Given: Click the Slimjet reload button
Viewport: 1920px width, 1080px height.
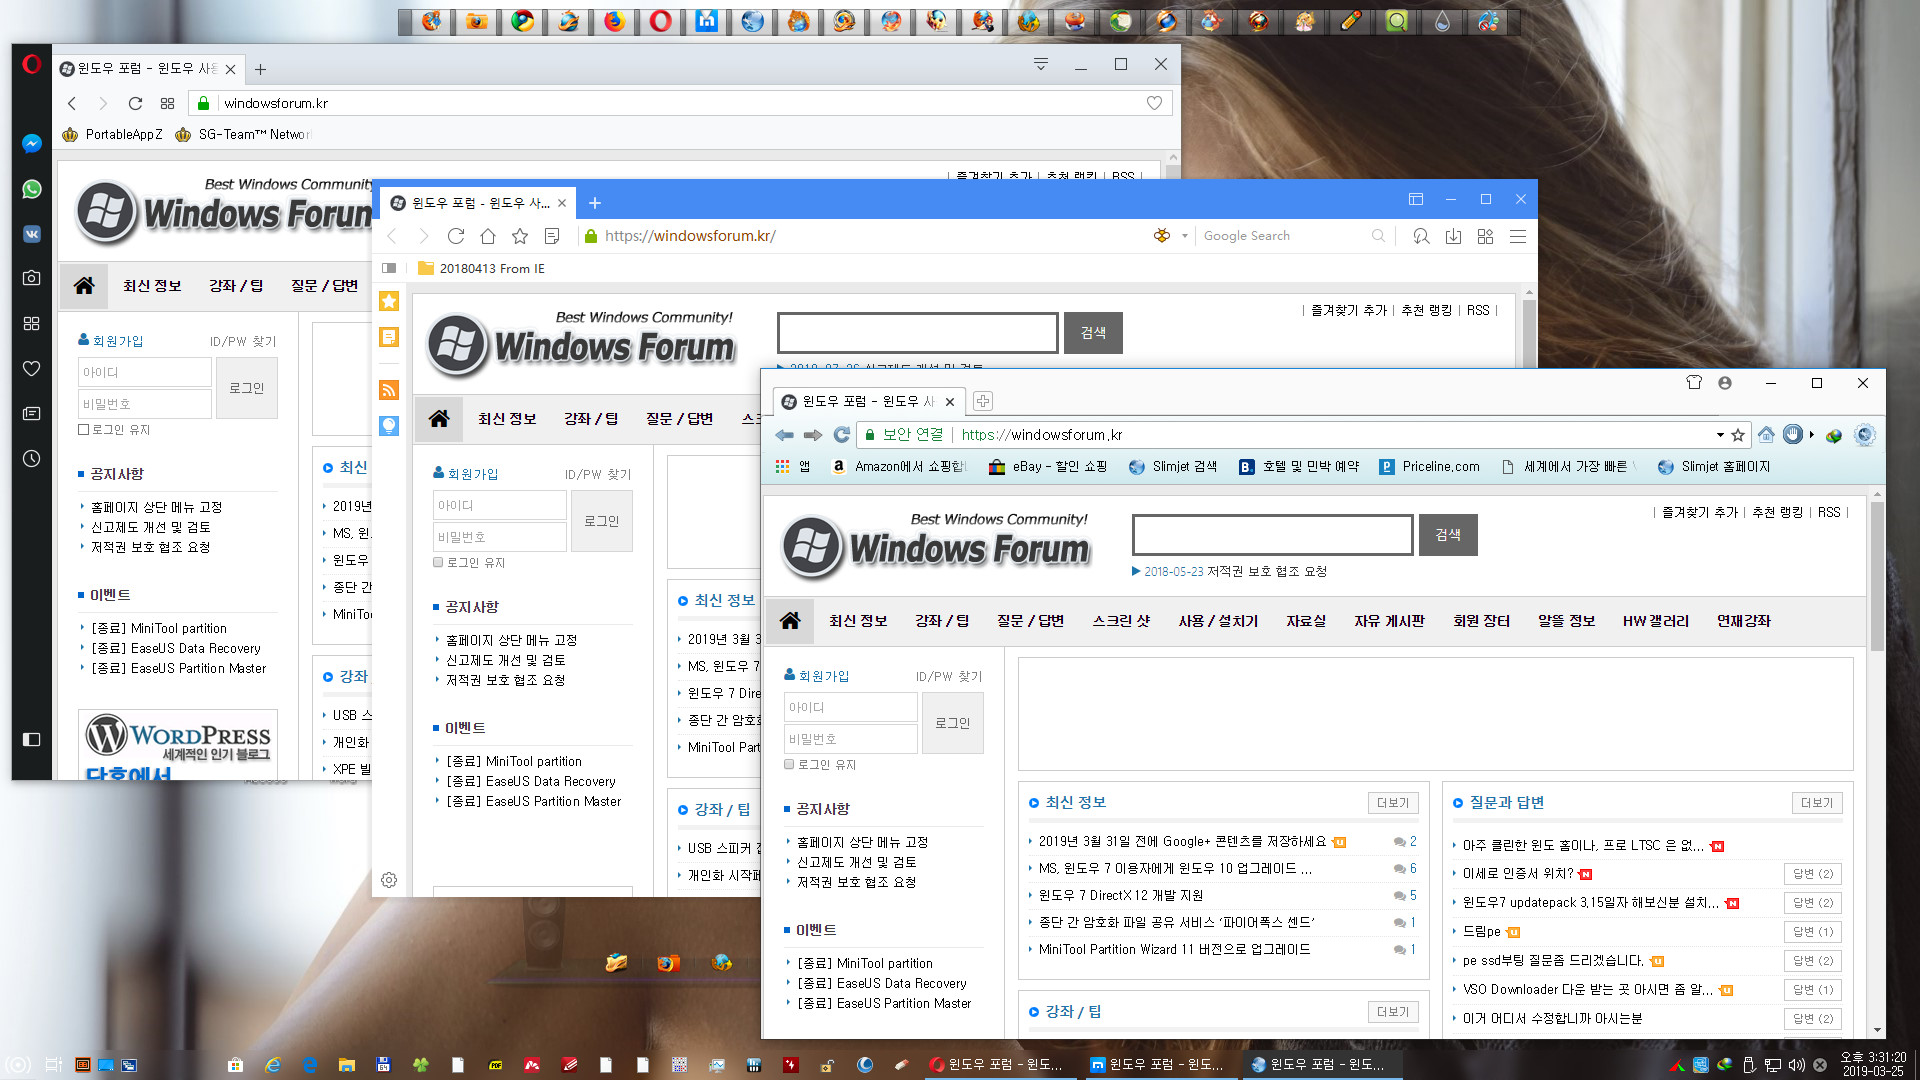Looking at the screenshot, I should pyautogui.click(x=842, y=435).
